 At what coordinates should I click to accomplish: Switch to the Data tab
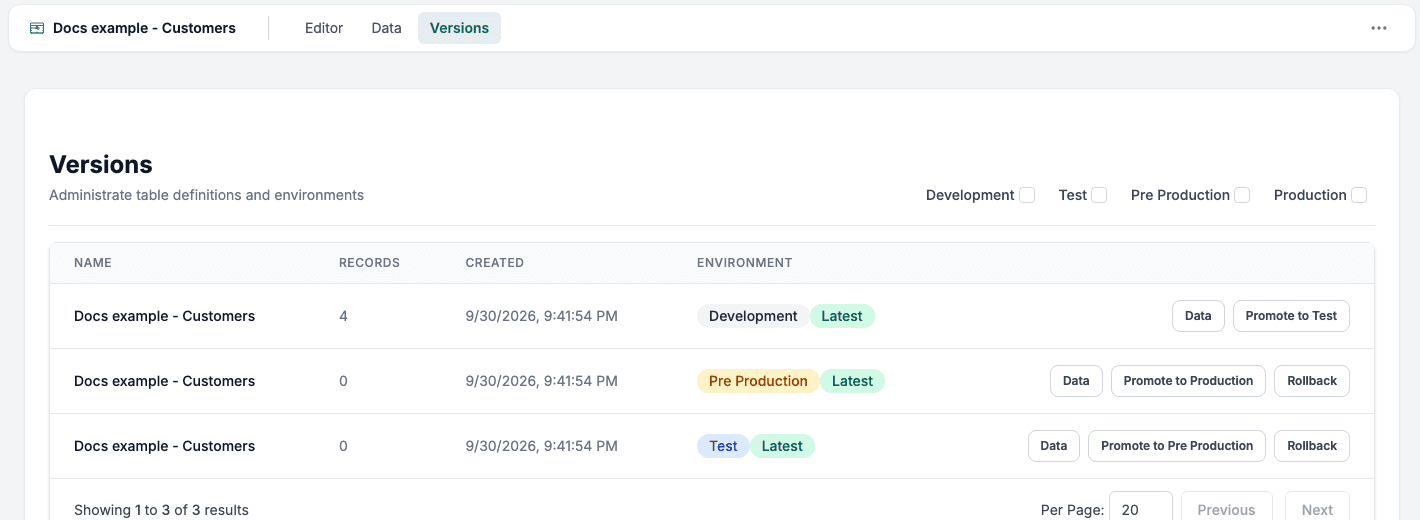(x=386, y=28)
